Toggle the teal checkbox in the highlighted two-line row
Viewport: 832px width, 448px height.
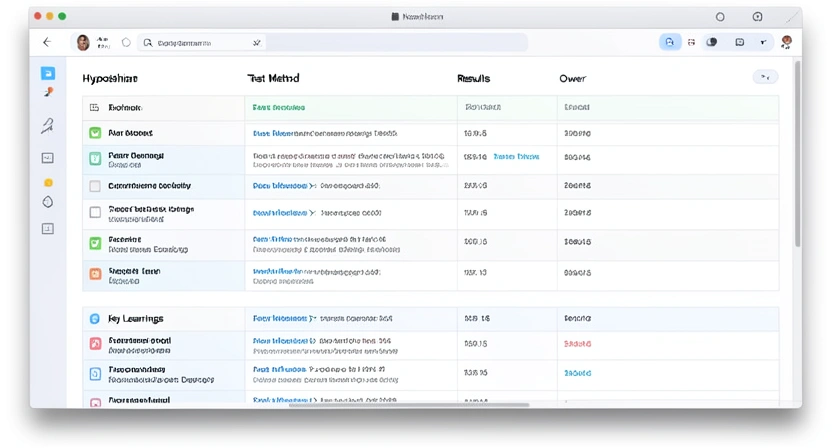coord(95,158)
